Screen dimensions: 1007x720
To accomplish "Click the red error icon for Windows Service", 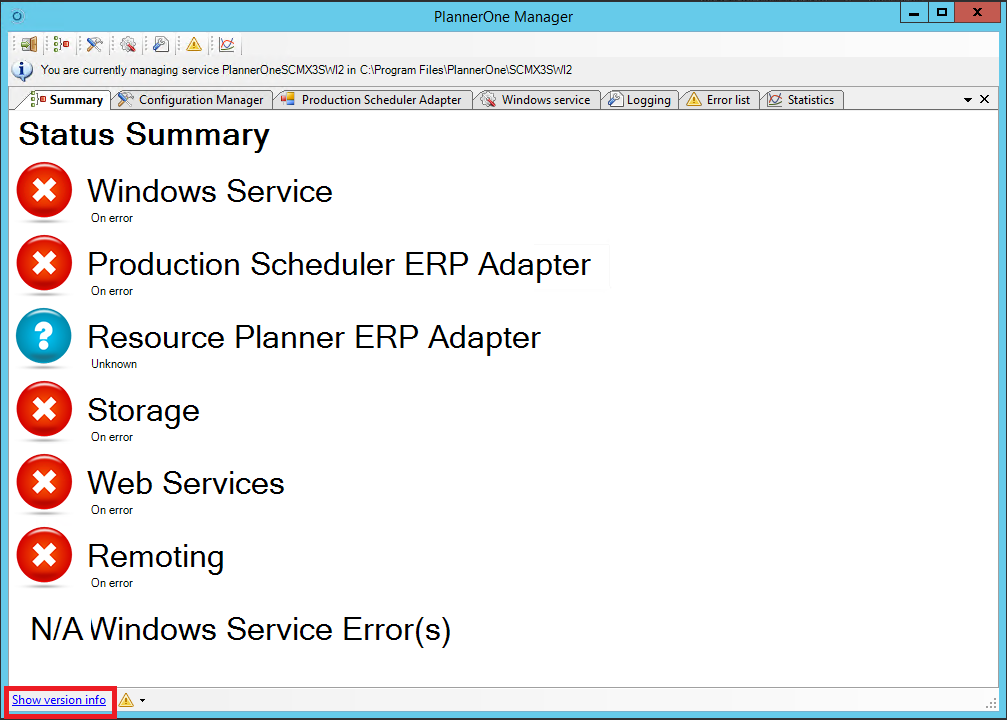I will point(44,190).
